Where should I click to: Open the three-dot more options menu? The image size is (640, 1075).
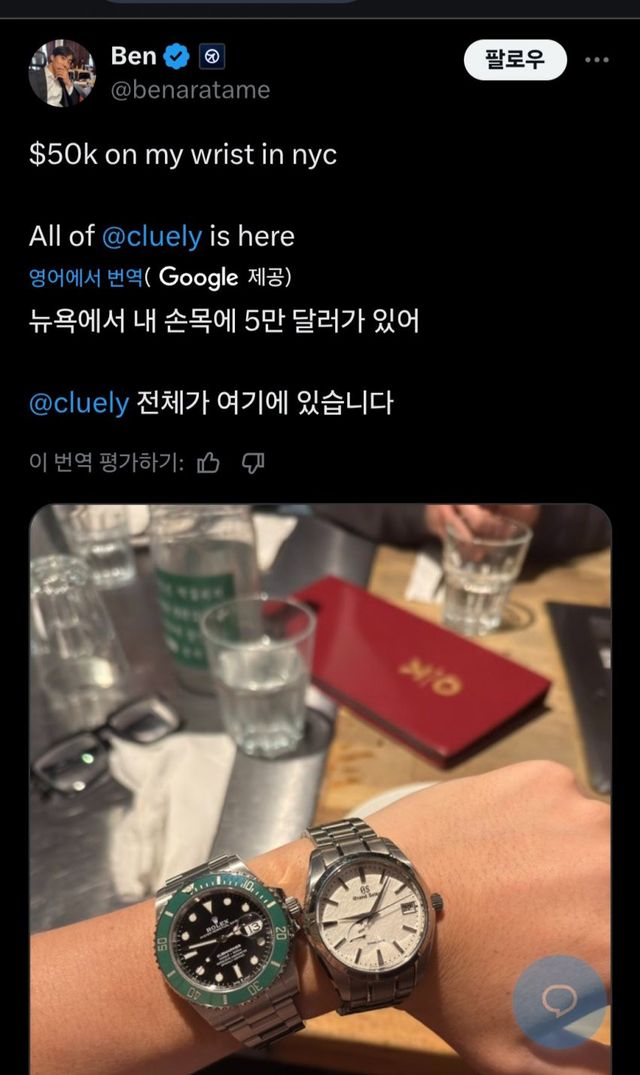tap(597, 60)
